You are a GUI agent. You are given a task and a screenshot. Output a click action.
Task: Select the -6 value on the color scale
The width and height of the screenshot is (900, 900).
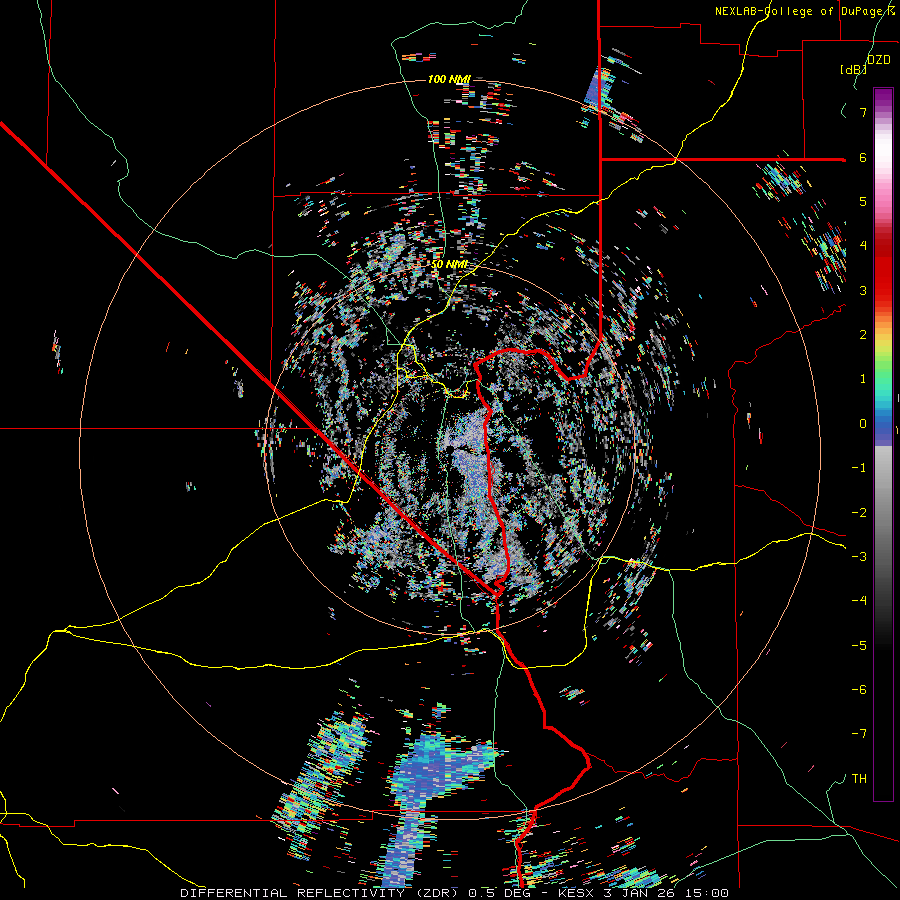click(859, 690)
